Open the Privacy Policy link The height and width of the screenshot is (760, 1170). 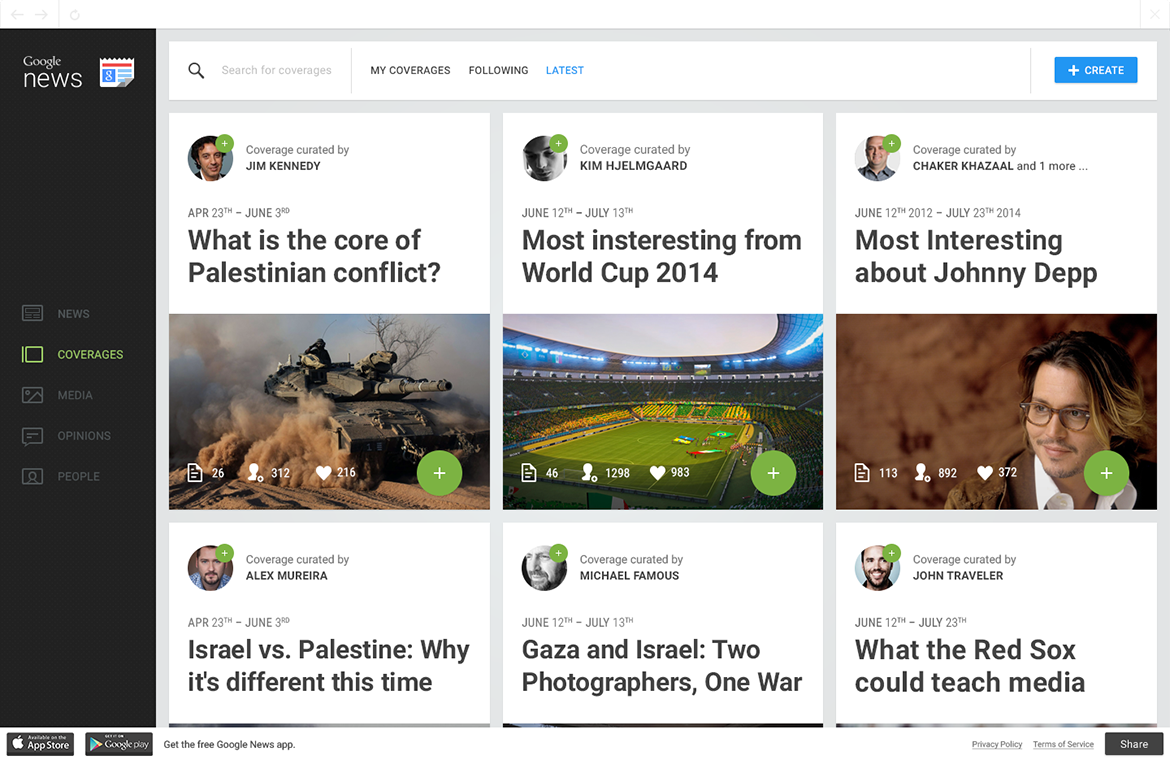[x=997, y=744]
